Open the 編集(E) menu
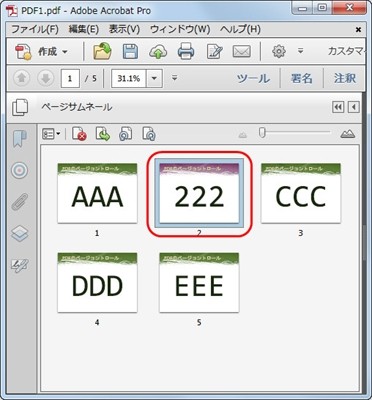 (84, 29)
